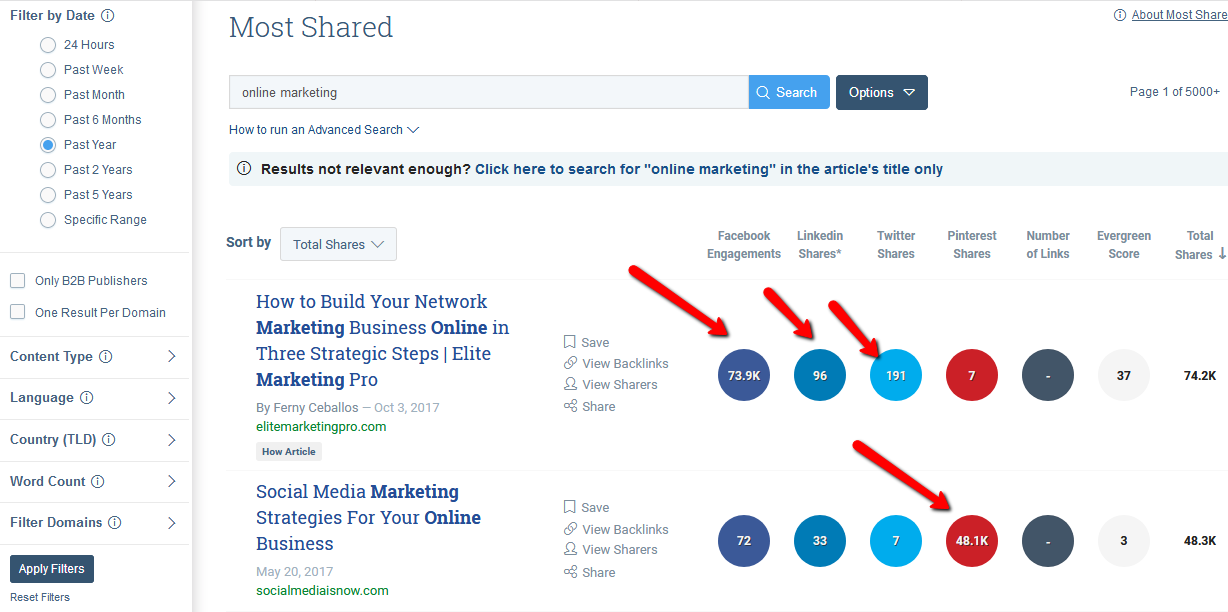The image size is (1228, 612).
Task: Click the Filter by Date info icon
Action: [108, 16]
